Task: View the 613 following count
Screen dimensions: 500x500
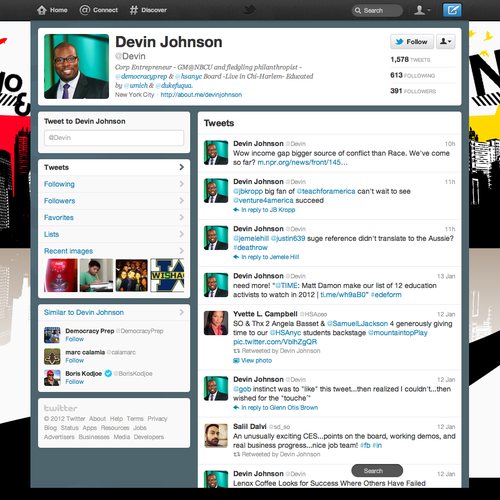Action: coord(413,75)
